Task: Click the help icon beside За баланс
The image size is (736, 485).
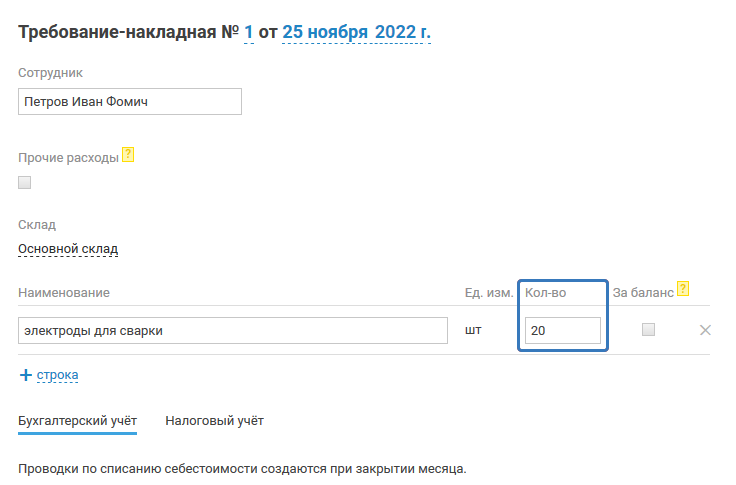Action: (x=683, y=289)
